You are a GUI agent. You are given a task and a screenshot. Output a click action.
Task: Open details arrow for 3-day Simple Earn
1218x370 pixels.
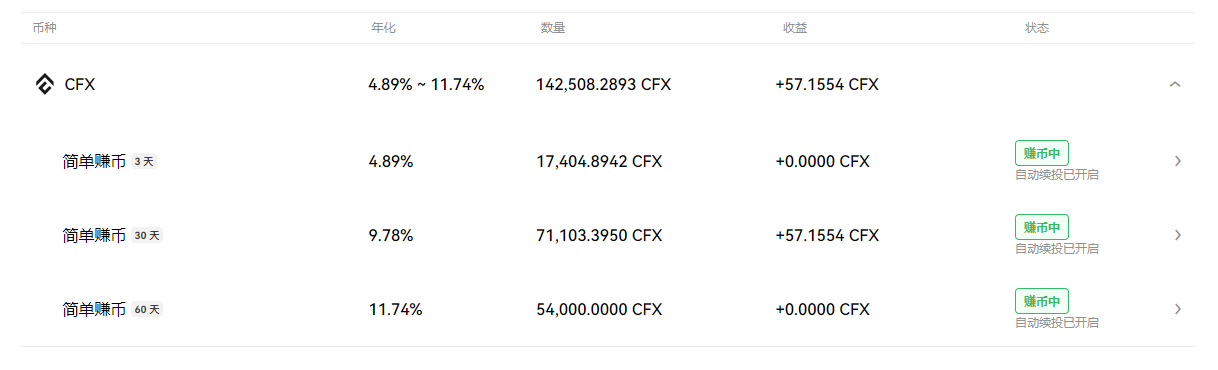click(x=1178, y=160)
